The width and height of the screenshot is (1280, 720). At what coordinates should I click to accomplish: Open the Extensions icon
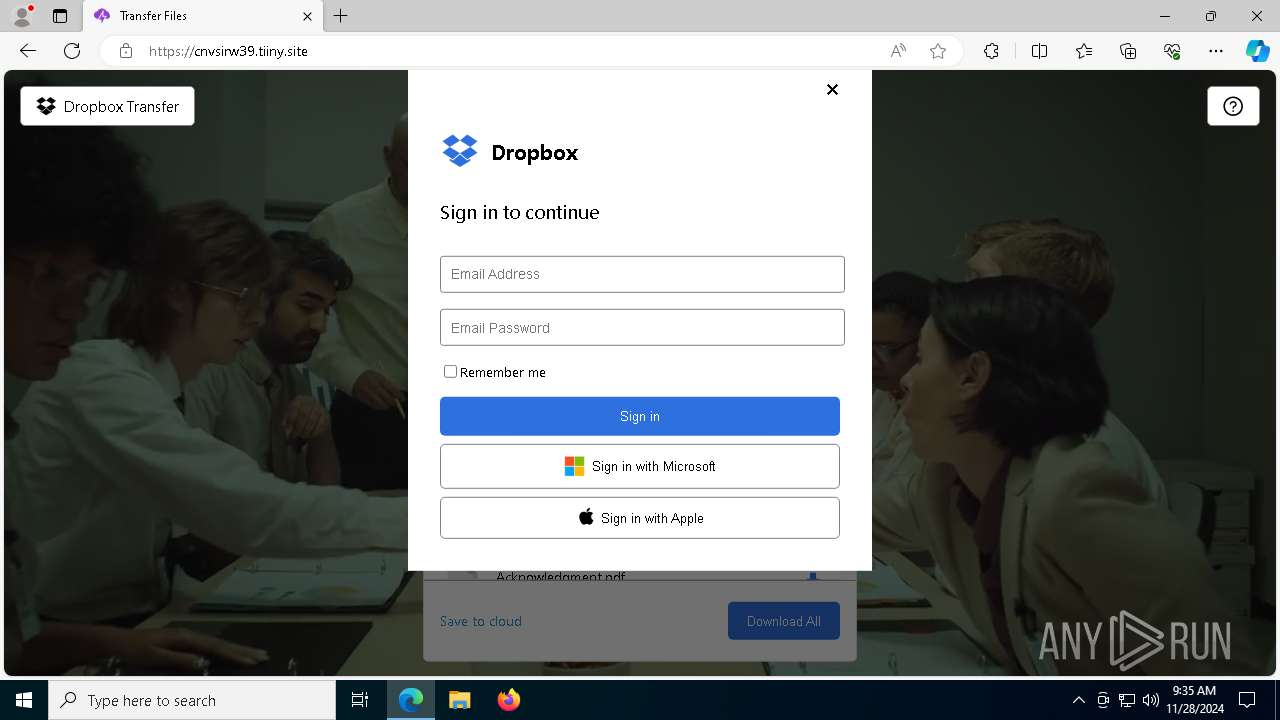991,51
